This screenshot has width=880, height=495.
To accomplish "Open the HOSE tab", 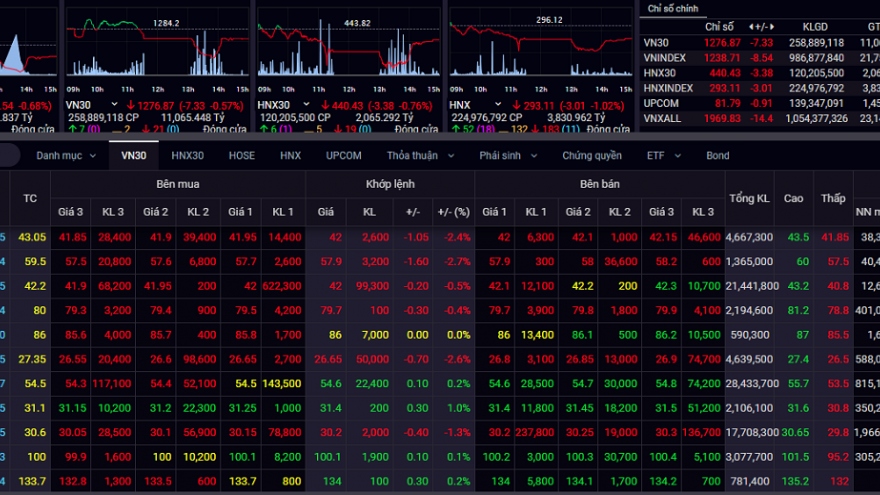I will tap(242, 155).
